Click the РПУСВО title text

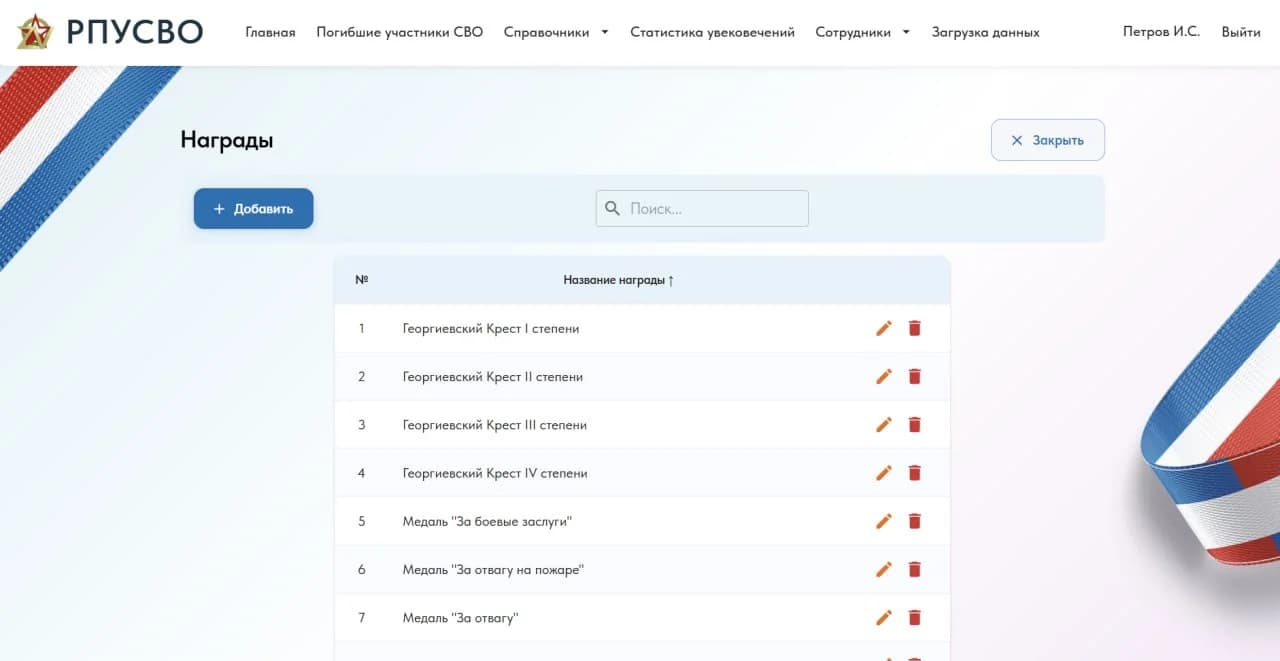point(135,32)
